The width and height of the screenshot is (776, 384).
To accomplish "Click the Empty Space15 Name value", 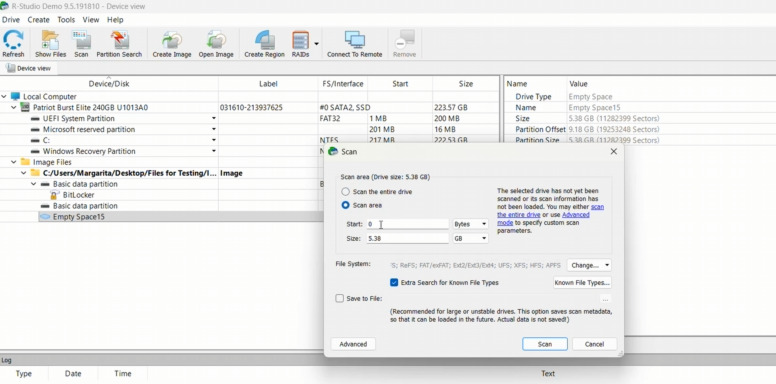I will pos(594,107).
